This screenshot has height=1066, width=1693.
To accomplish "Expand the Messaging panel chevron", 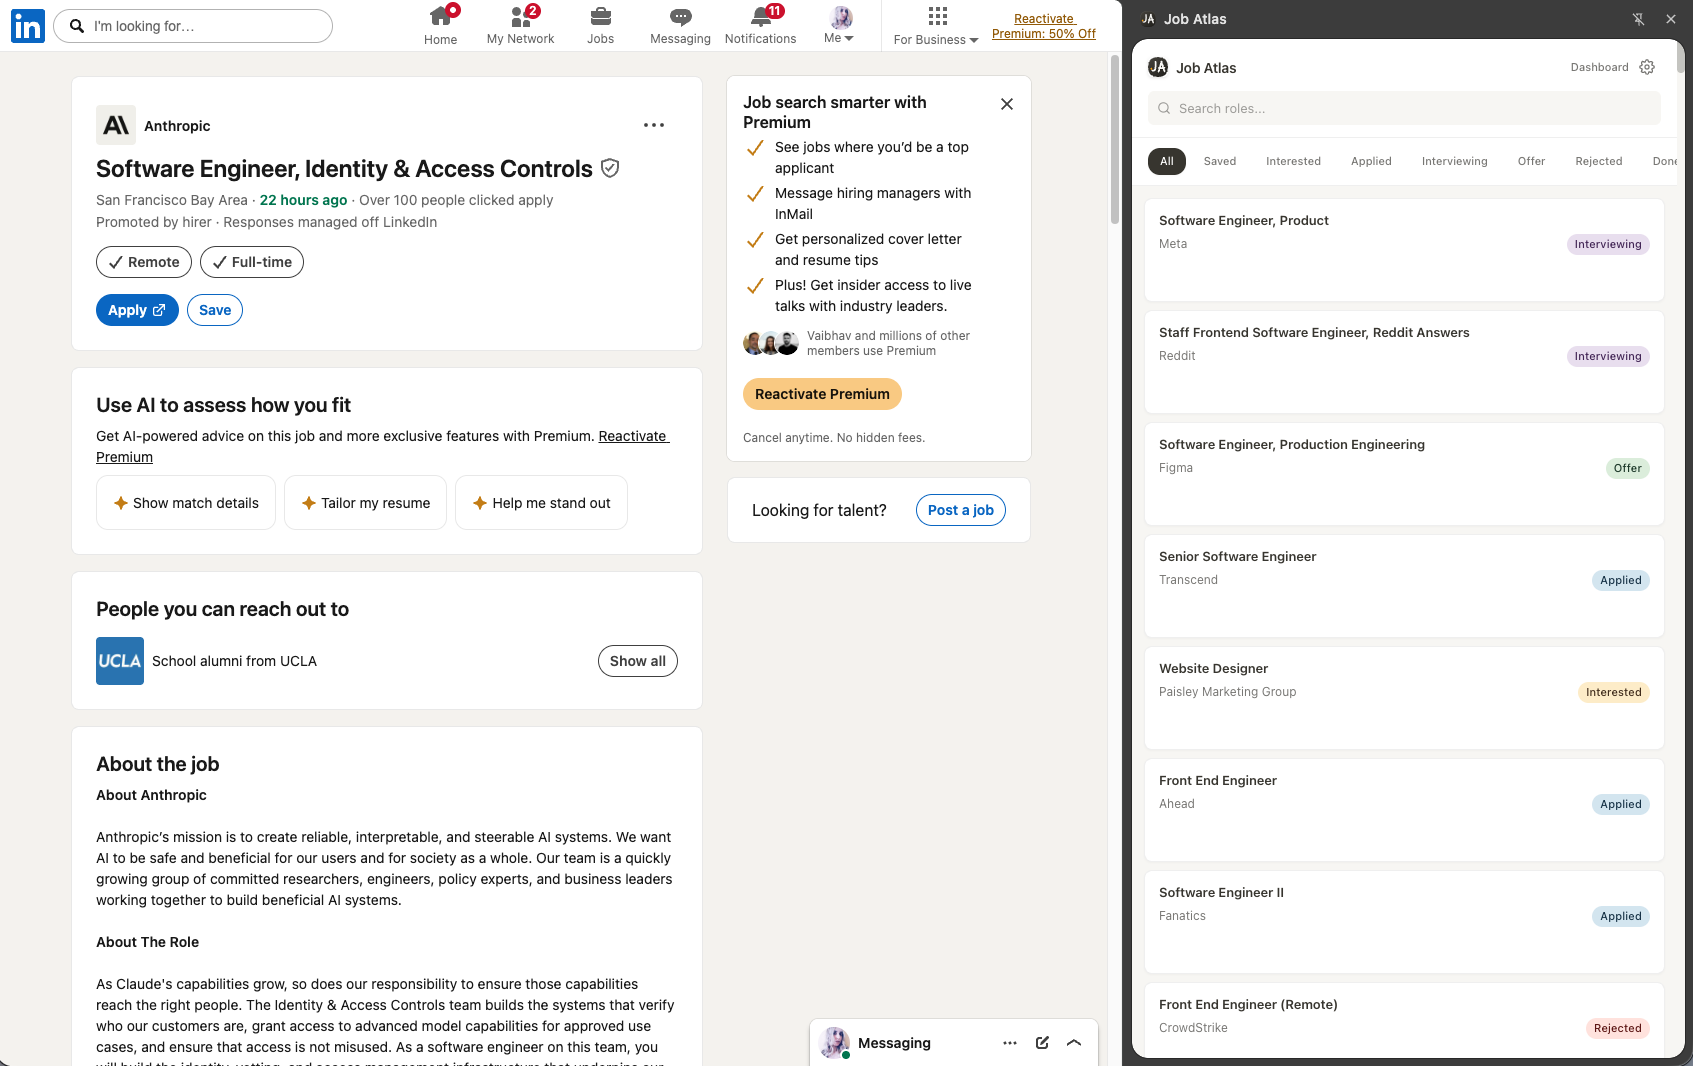I will pyautogui.click(x=1074, y=1043).
